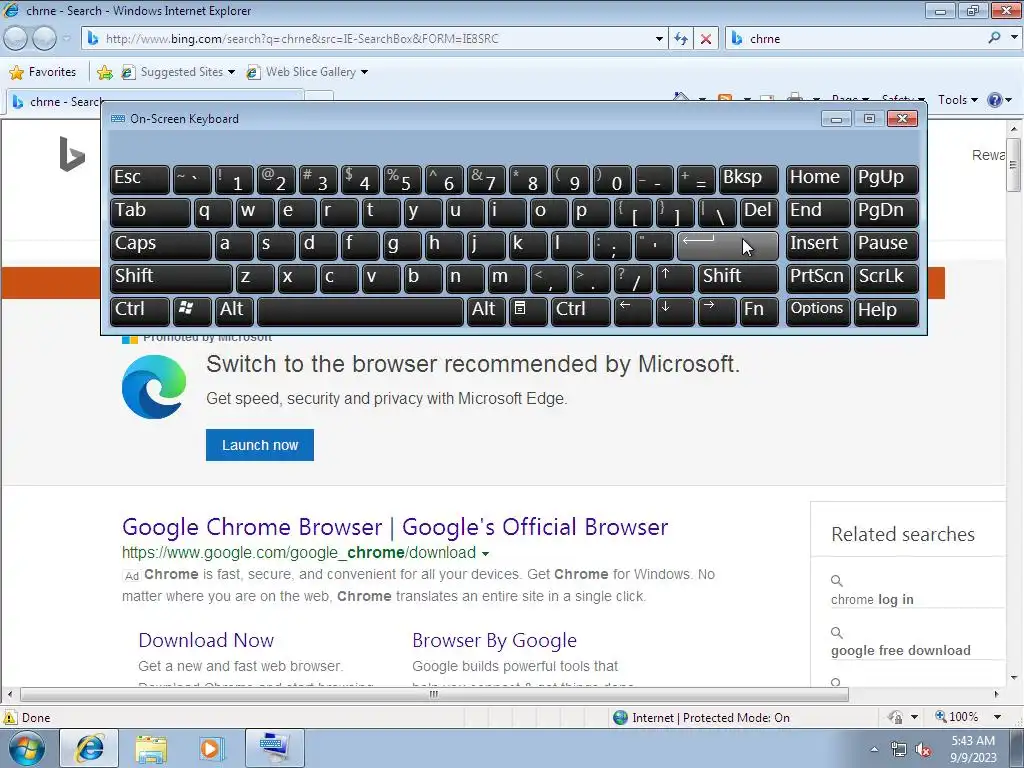Hit the Enter key on On-Screen Keyboard
The image size is (1024, 768).
pyautogui.click(x=728, y=245)
